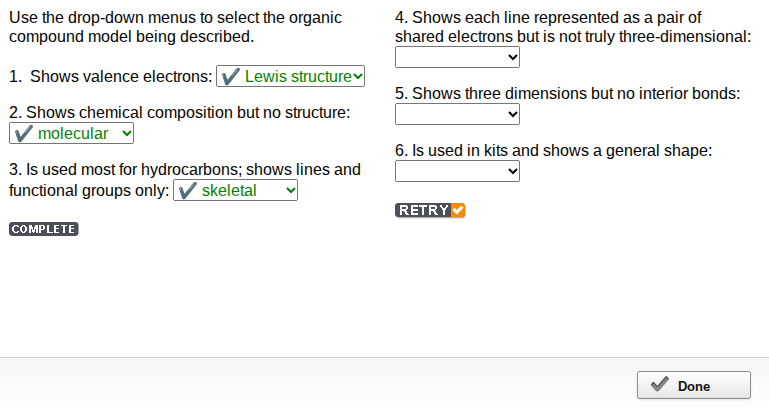Screen dimensions: 769x408
Task: Open the Lewis structure dropdown for question 1
Action: tap(290, 76)
